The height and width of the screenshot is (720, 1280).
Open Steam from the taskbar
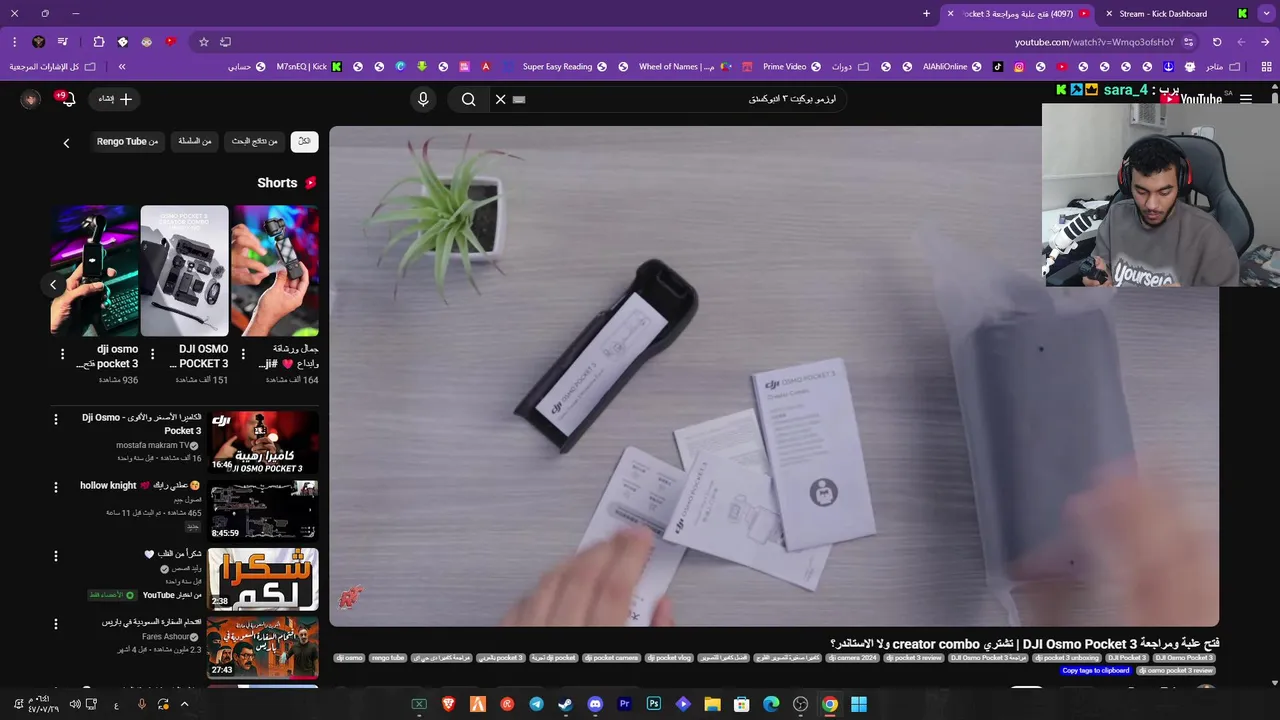click(565, 704)
